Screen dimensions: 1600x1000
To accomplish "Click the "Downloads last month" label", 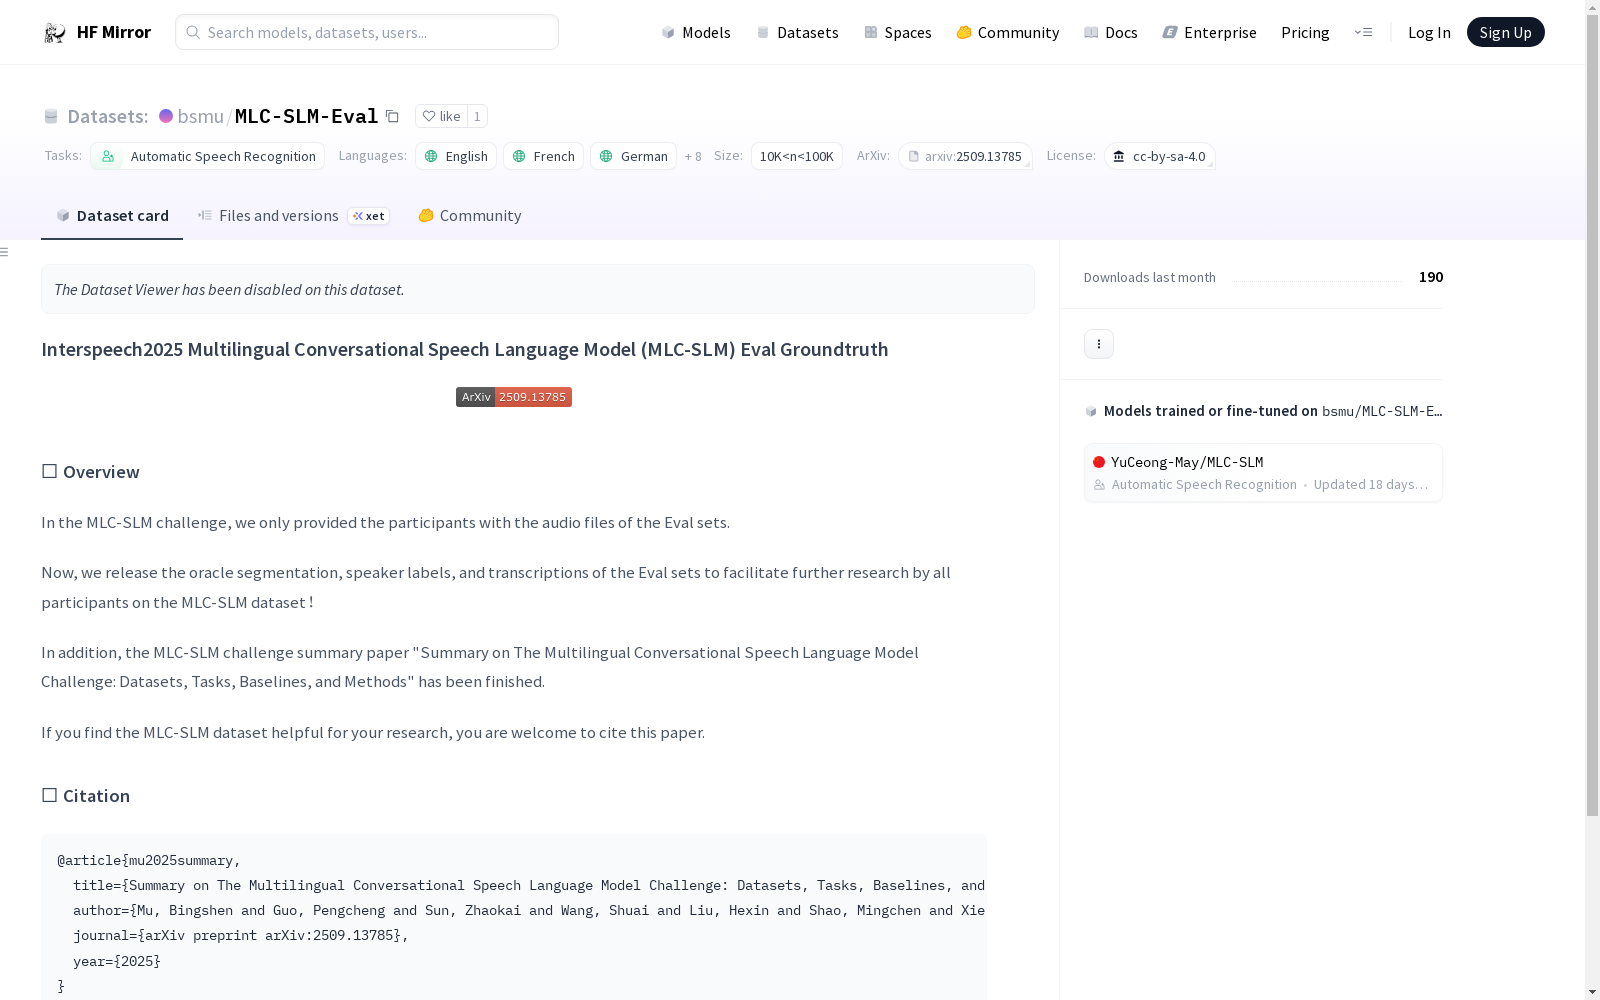I will (1150, 278).
